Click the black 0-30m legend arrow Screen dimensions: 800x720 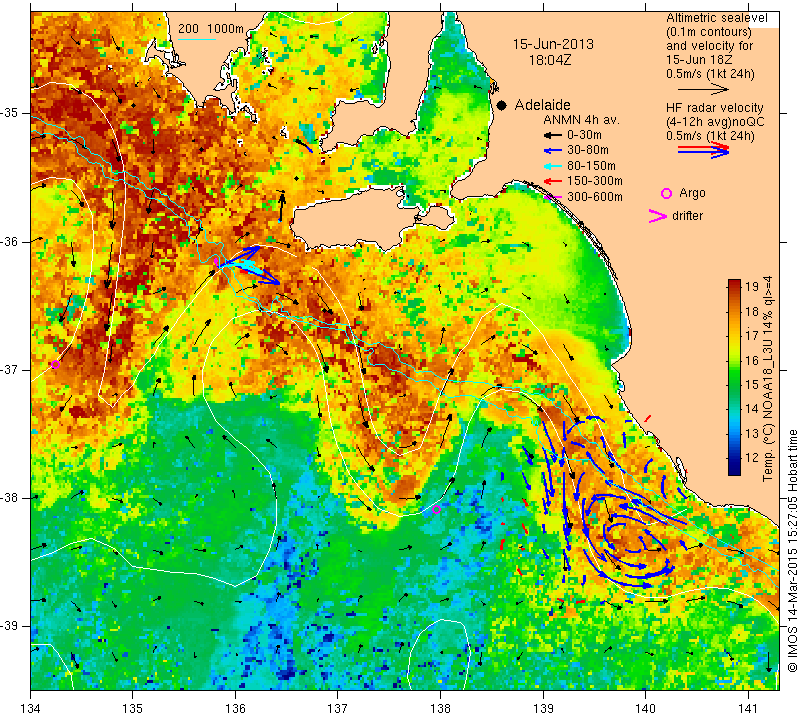(552, 136)
